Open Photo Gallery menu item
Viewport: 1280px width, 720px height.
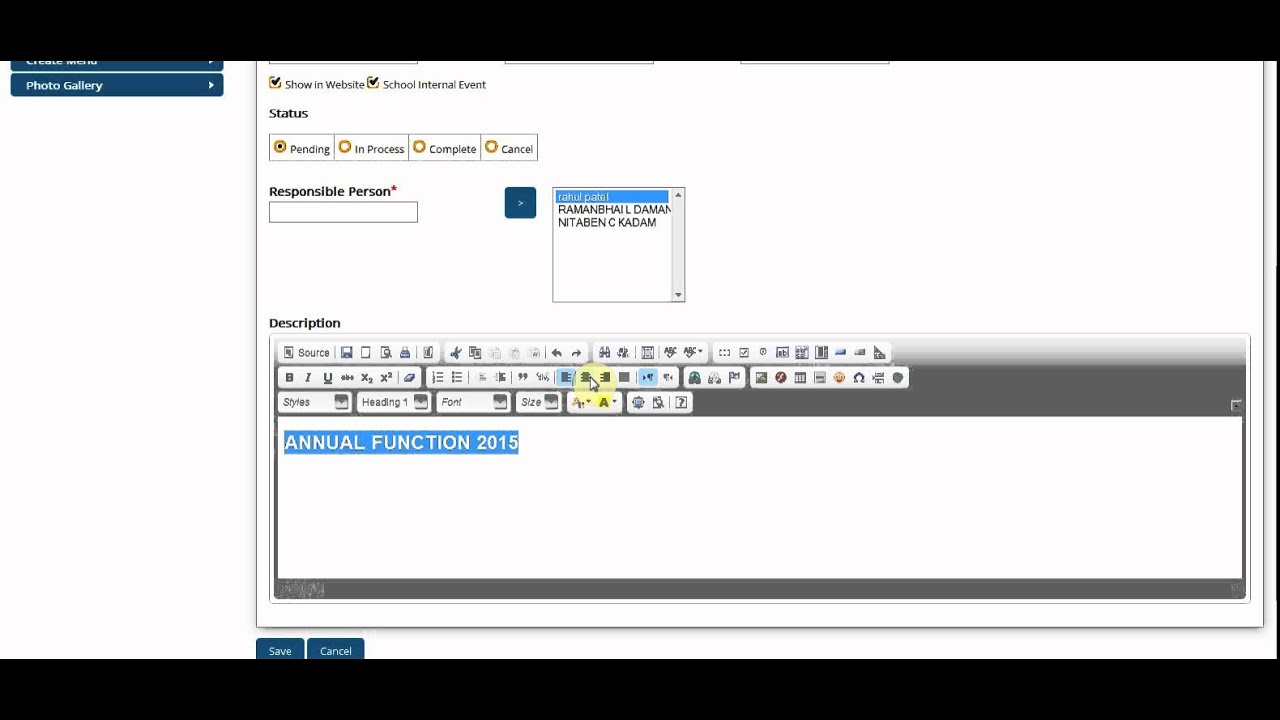coord(117,85)
